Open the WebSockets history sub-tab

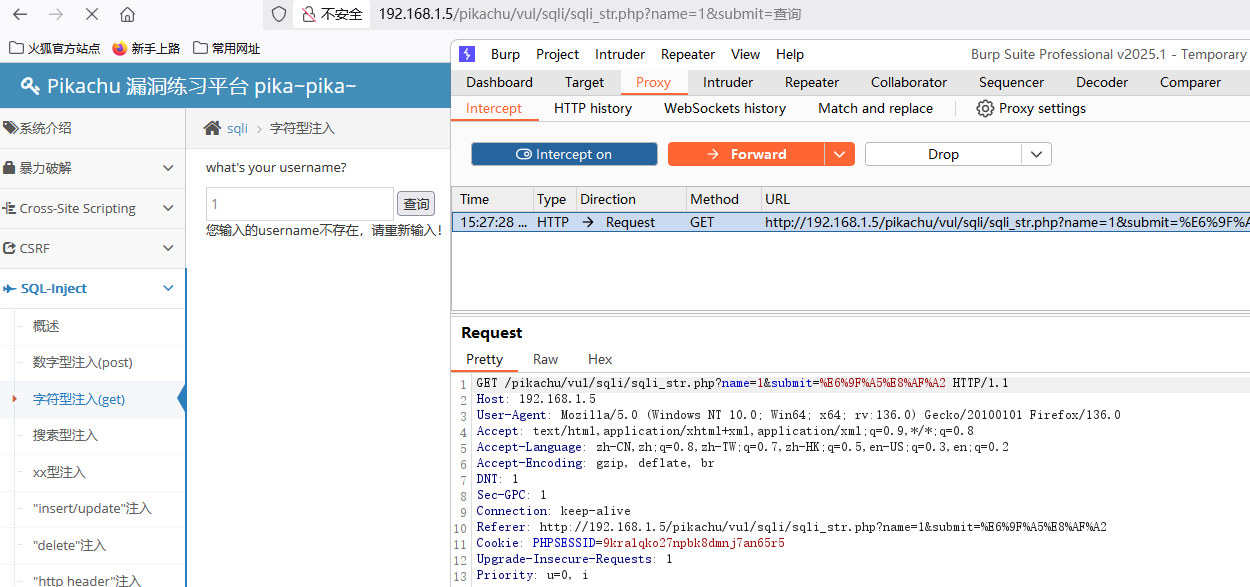pos(725,108)
